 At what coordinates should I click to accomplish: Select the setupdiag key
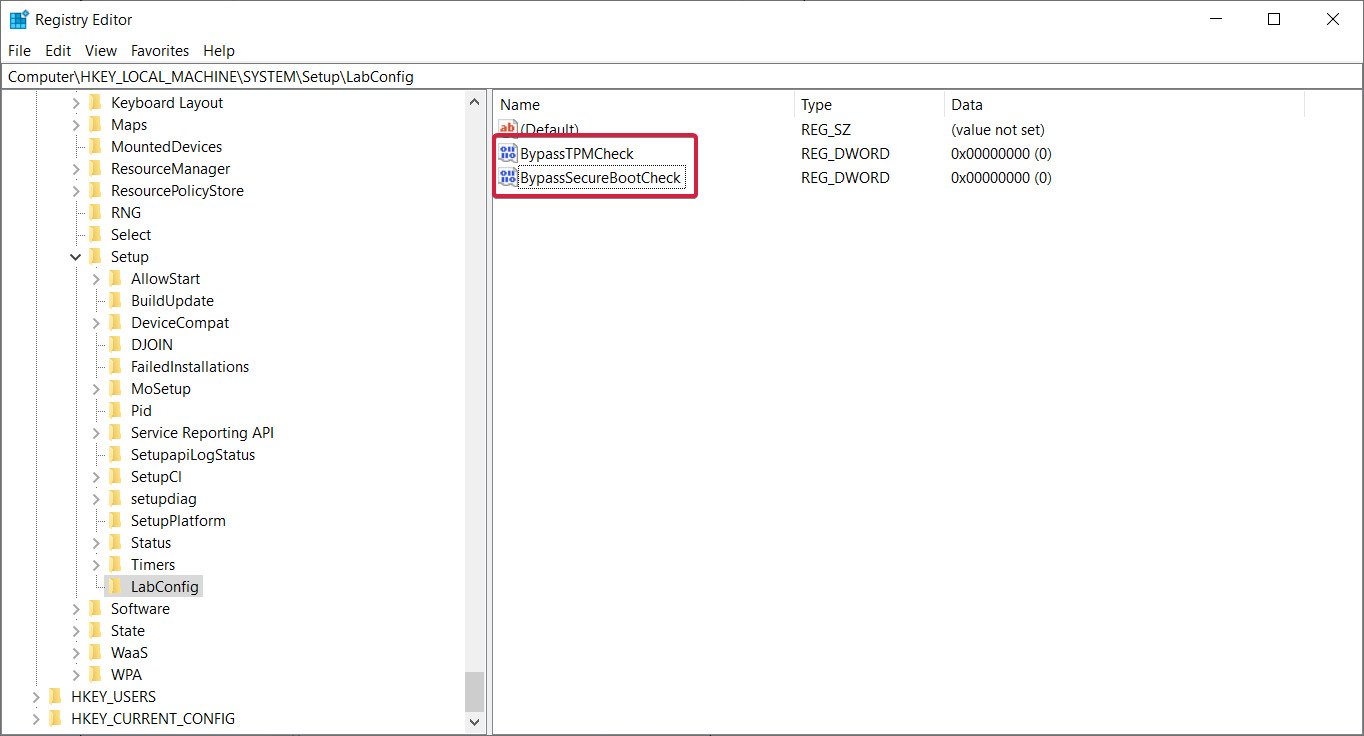[x=164, y=499]
